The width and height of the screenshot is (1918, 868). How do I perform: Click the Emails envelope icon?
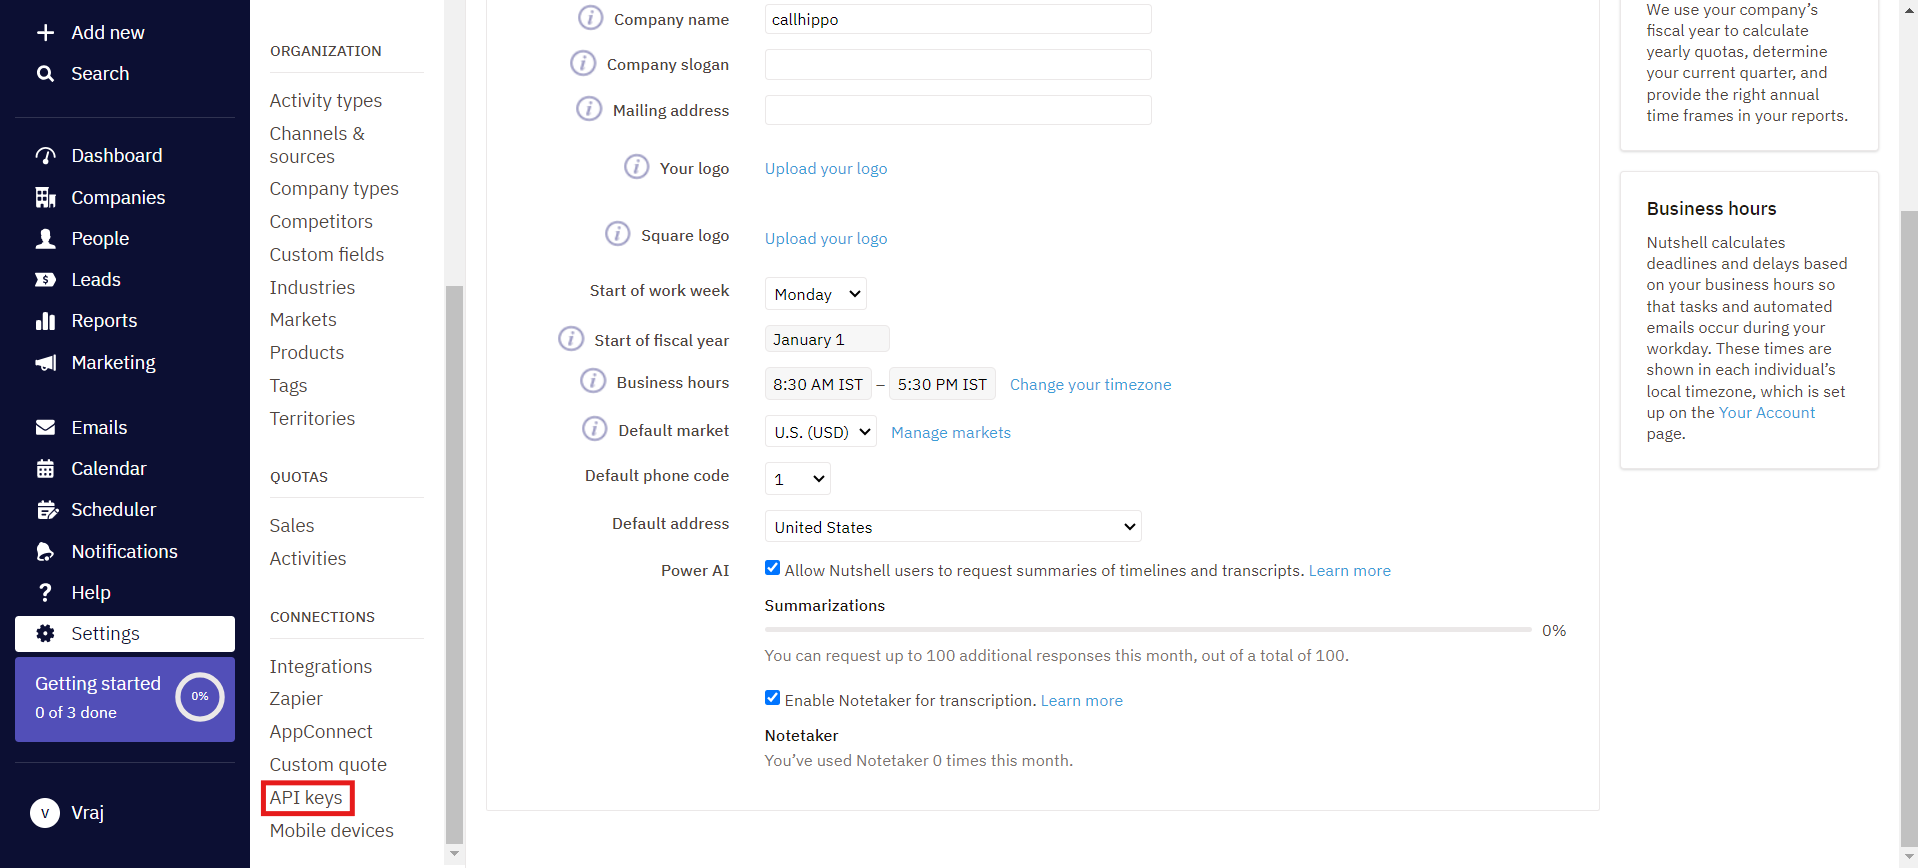[45, 428]
